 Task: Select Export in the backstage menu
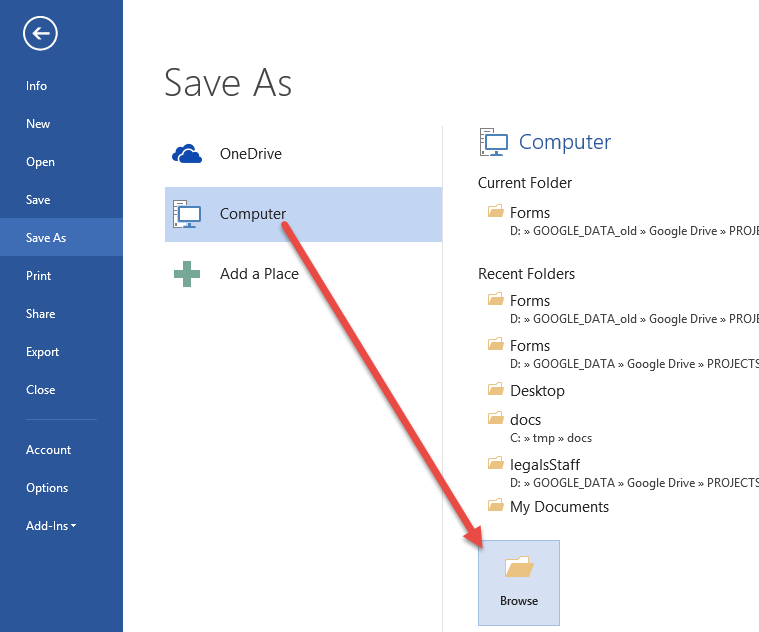click(43, 352)
